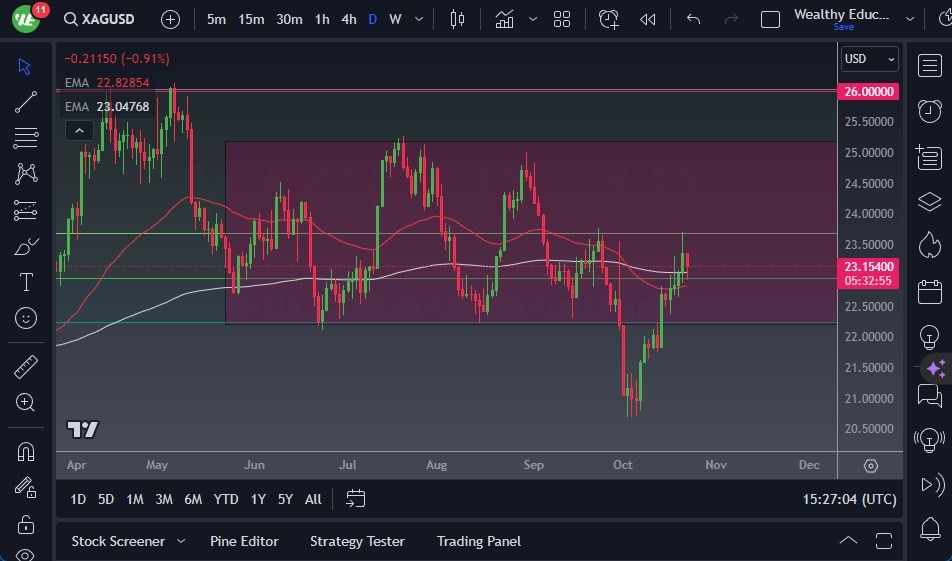Open the emoji icons tool
This screenshot has width=952, height=561.
[26, 318]
